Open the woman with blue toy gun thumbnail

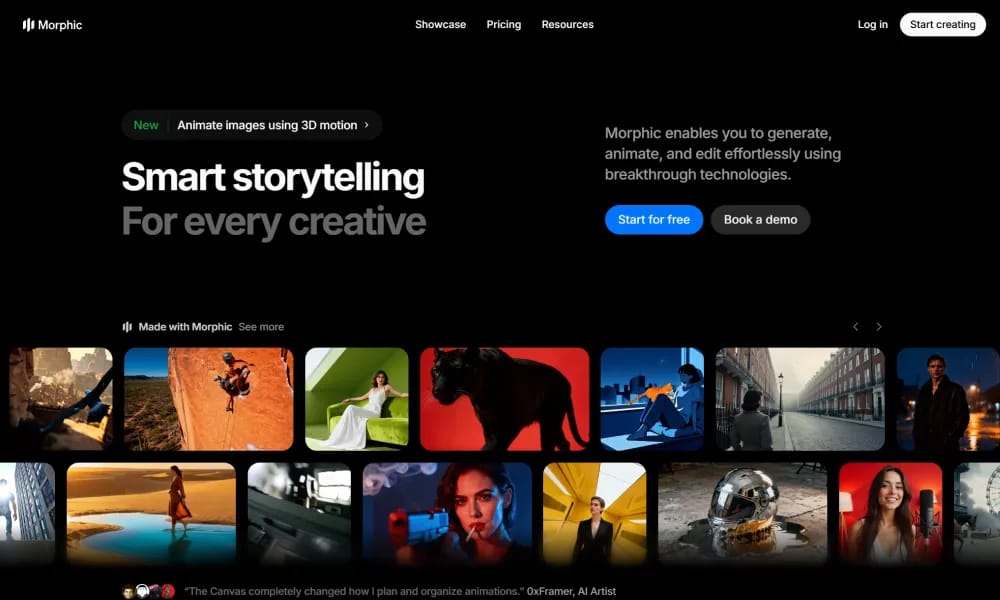447,514
